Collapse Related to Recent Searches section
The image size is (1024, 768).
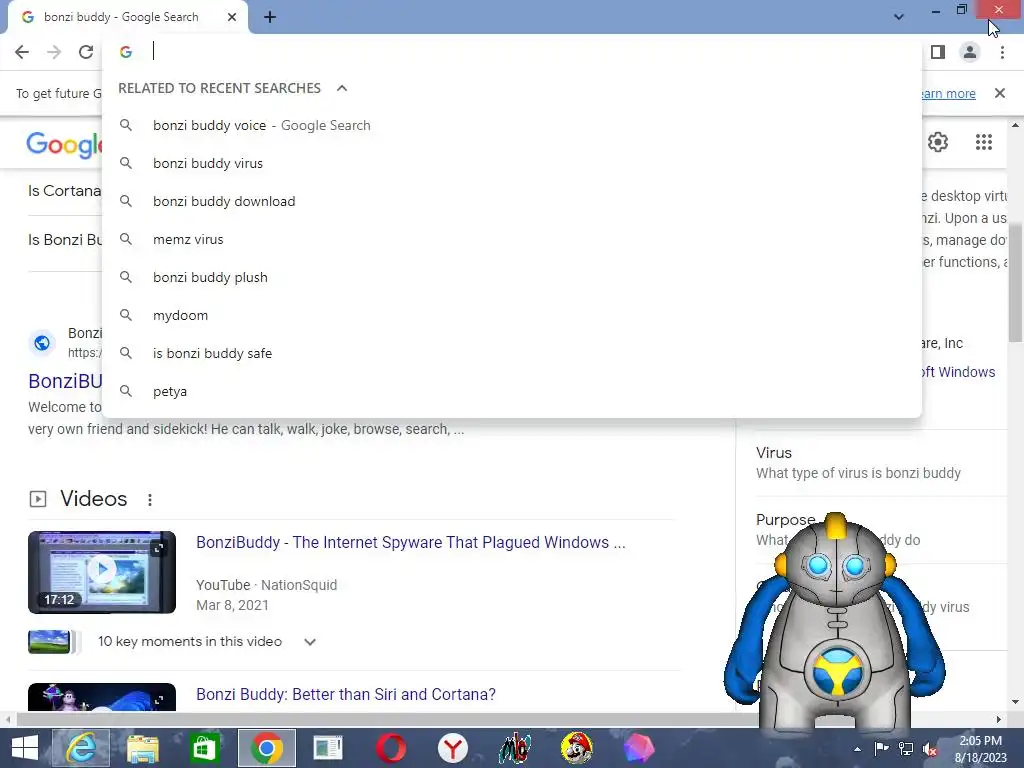[342, 88]
